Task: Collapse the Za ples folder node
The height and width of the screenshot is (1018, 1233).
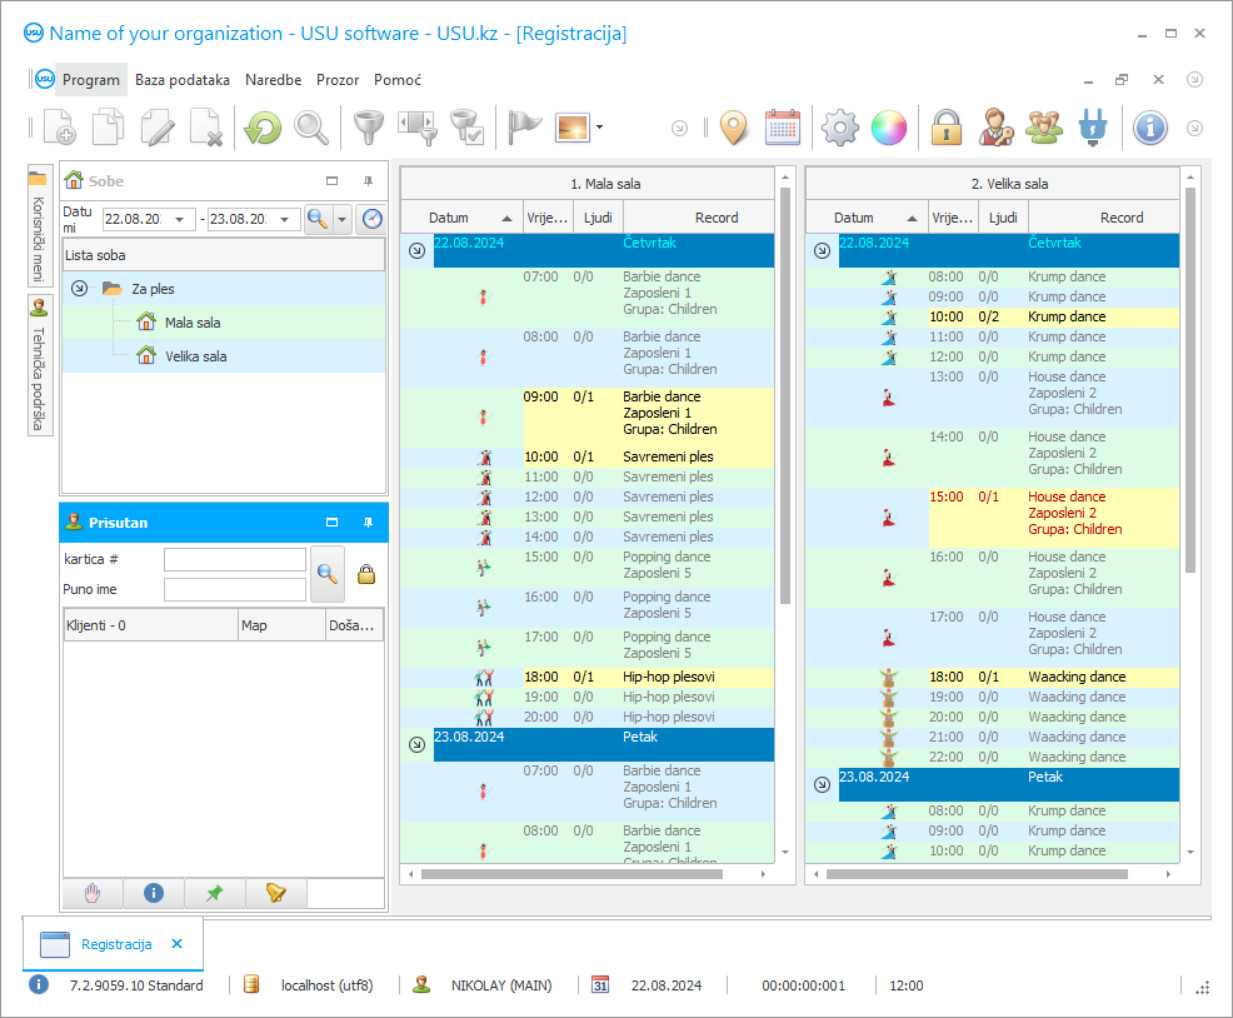Action: tap(79, 289)
